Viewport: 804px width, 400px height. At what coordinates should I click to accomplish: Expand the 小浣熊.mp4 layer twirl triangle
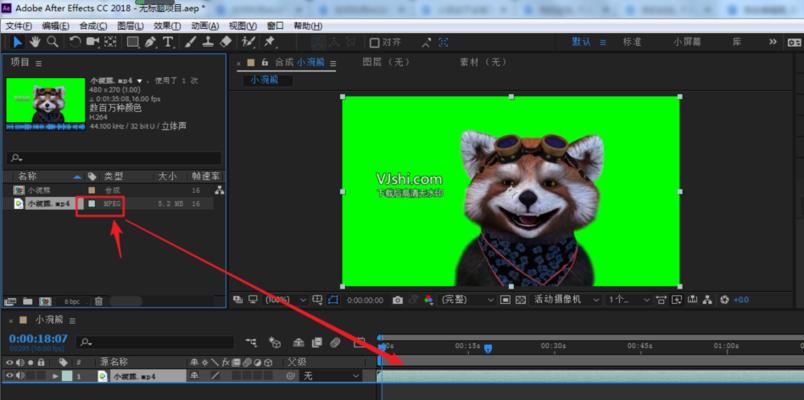[x=55, y=376]
